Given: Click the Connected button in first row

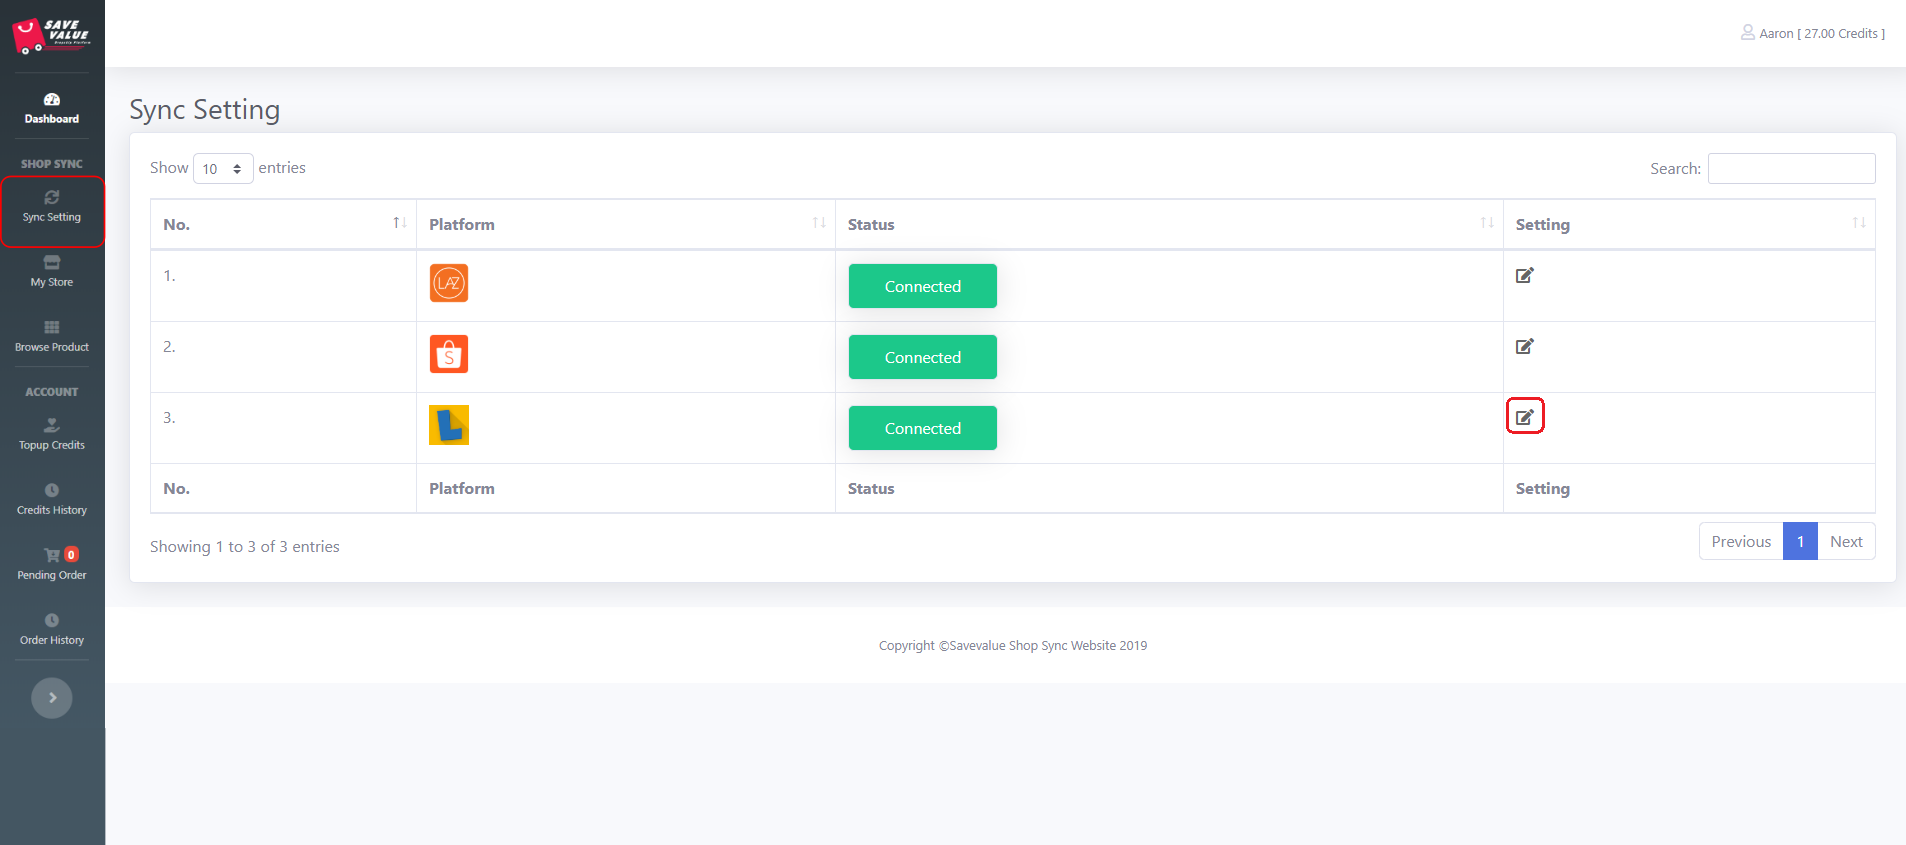Looking at the screenshot, I should (922, 286).
